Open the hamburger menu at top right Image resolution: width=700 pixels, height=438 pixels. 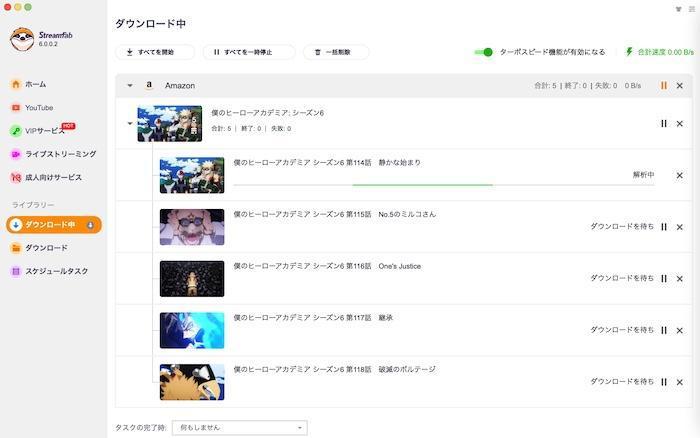coord(692,9)
